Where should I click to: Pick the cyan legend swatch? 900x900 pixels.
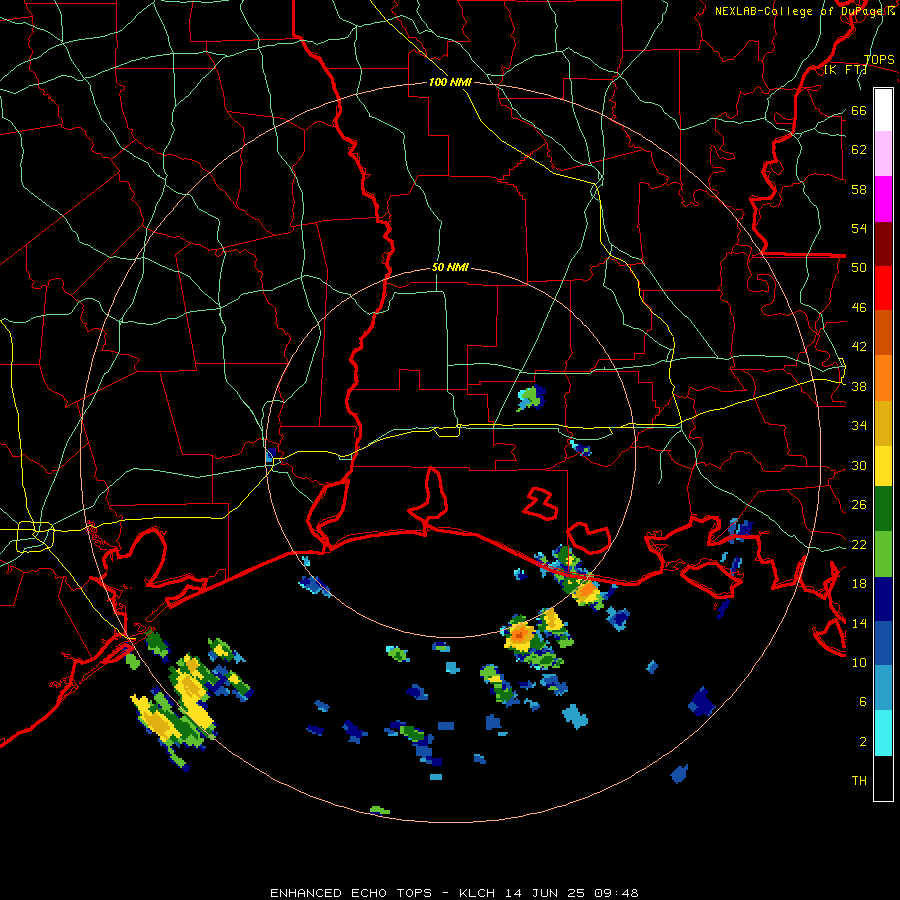[x=883, y=732]
